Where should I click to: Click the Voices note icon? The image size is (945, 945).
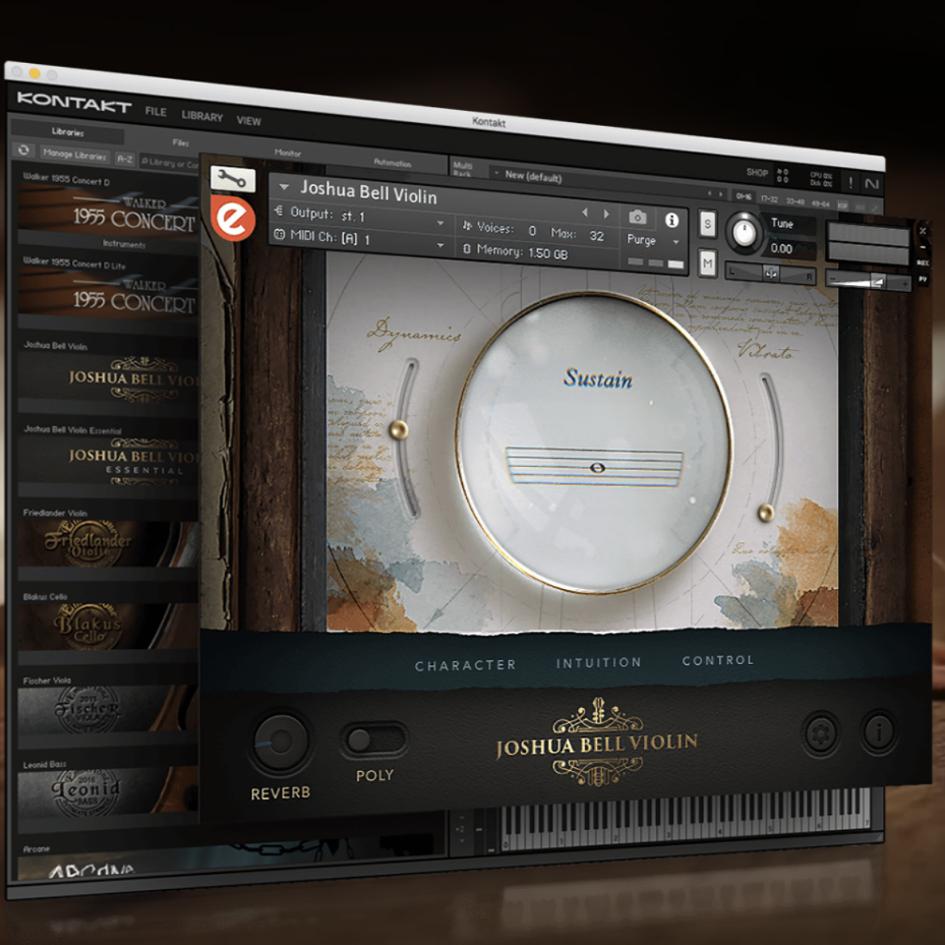(x=466, y=225)
